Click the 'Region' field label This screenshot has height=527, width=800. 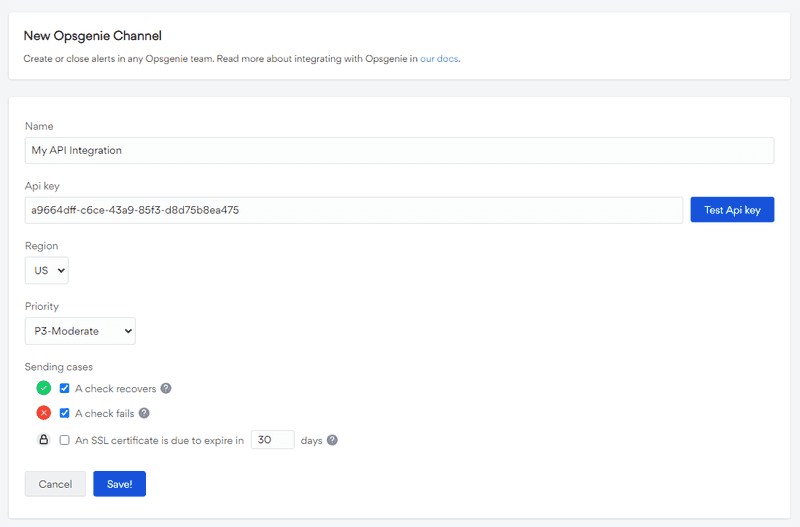41,246
